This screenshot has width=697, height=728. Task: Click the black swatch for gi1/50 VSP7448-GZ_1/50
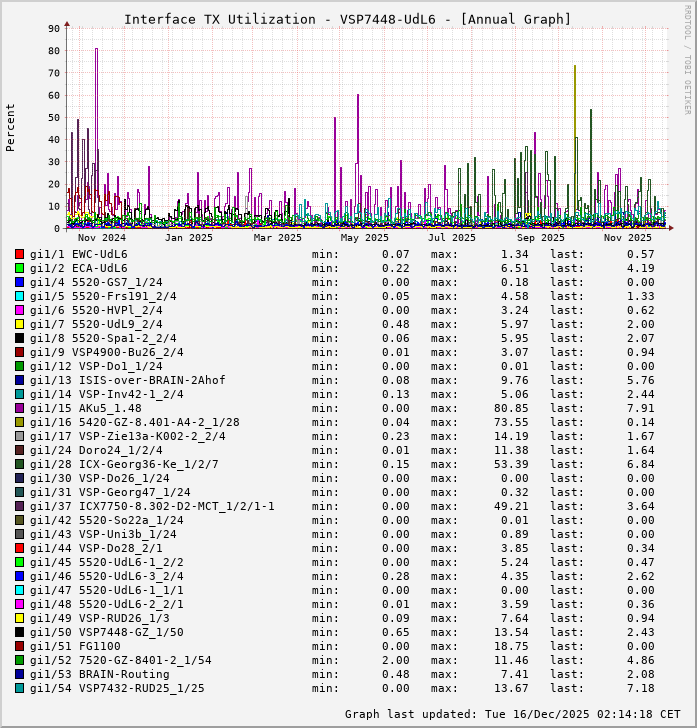(x=19, y=632)
